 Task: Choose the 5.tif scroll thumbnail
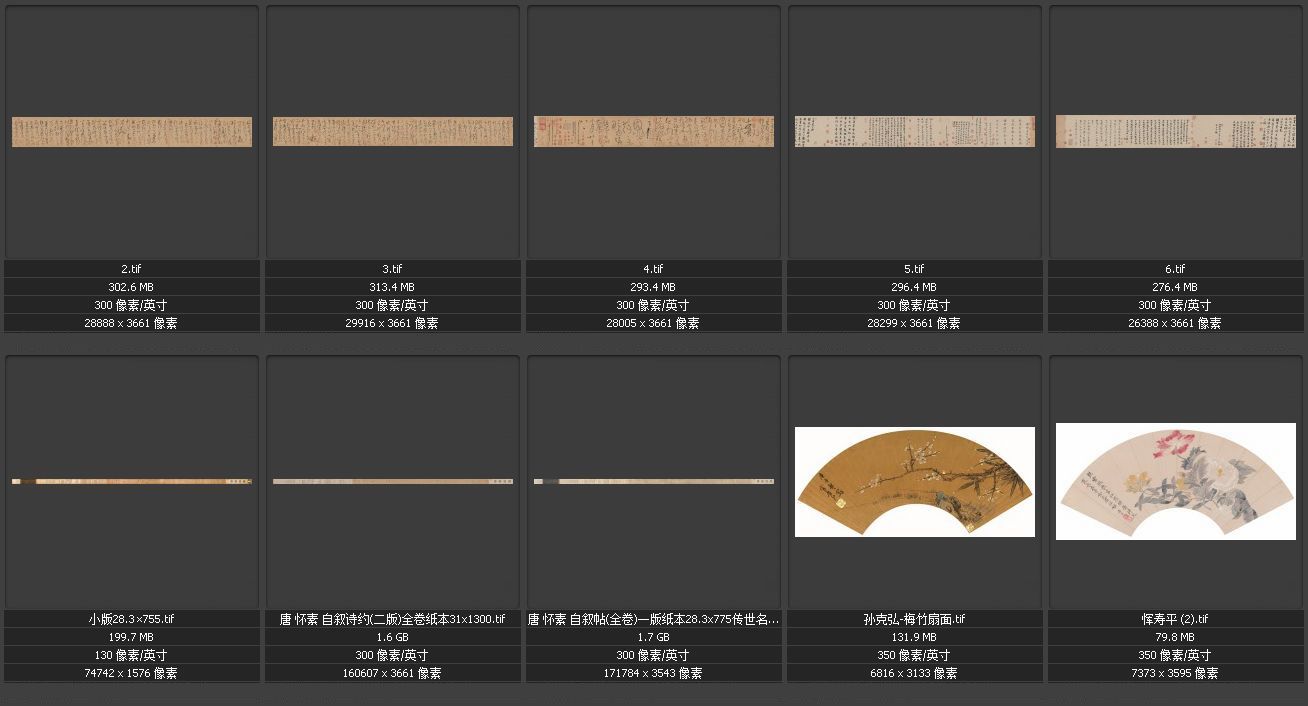pyautogui.click(x=915, y=132)
